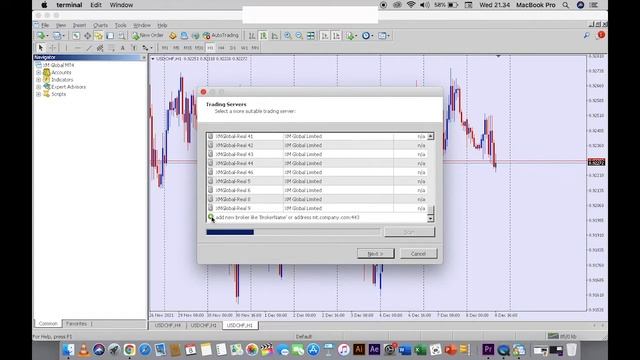Select server XMGlobal-Real 44
Viewport: 640px width, 360px height.
(317, 163)
